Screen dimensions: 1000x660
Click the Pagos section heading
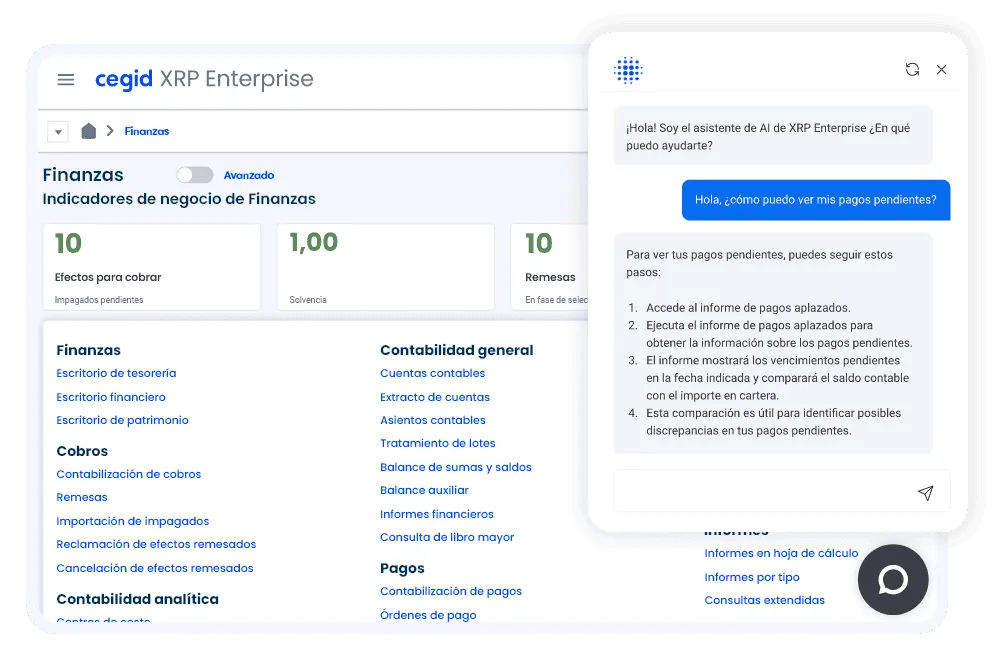pos(402,568)
